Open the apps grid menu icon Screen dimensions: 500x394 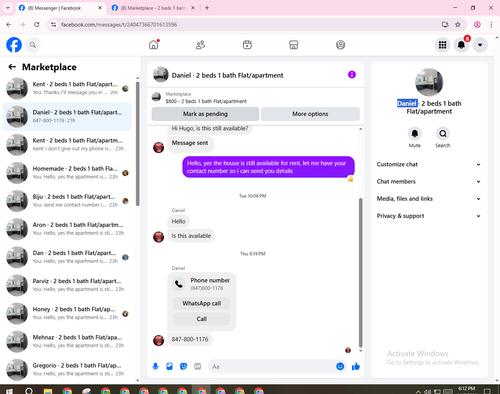[442, 45]
